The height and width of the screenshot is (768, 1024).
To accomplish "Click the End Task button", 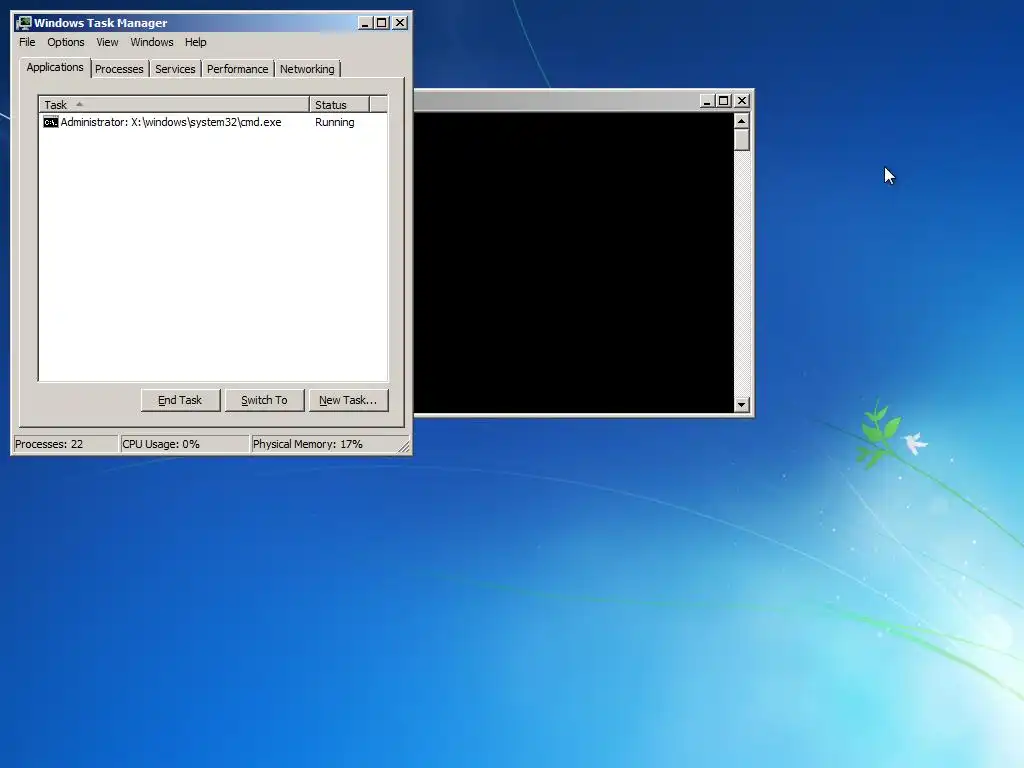I will [x=180, y=400].
